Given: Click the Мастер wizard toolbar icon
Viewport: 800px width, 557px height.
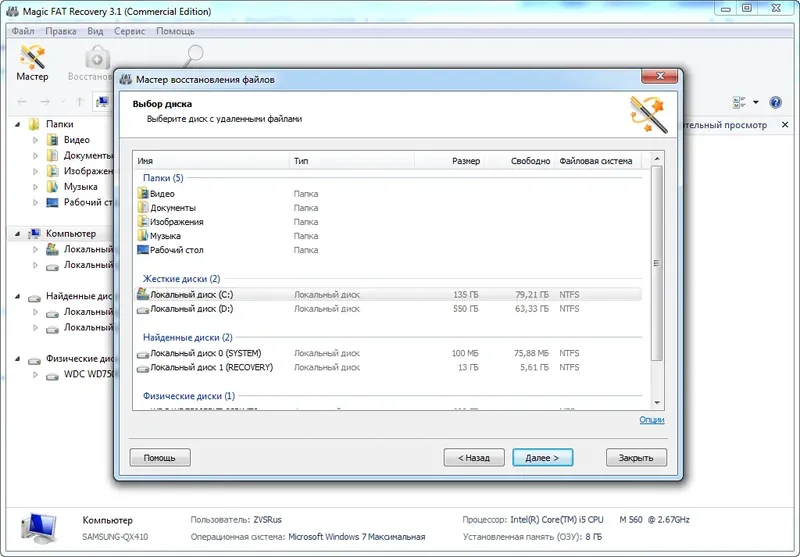Looking at the screenshot, I should (x=32, y=63).
